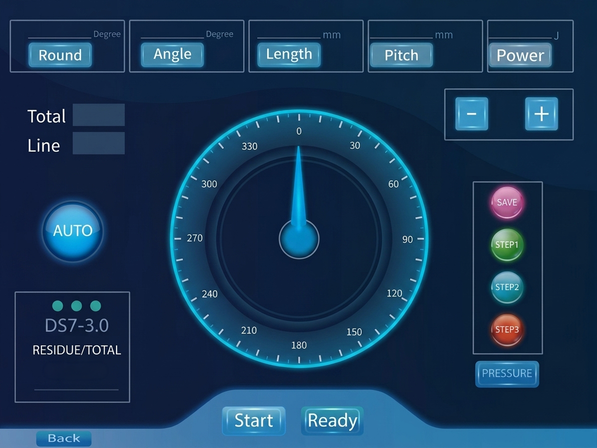Screen dimensions: 597x448
Task: Choose the teal STEP2 button
Action: point(507,287)
